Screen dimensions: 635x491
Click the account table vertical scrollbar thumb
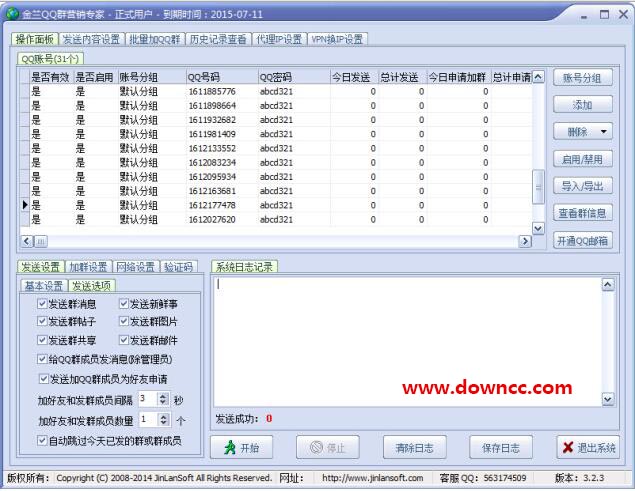538,187
